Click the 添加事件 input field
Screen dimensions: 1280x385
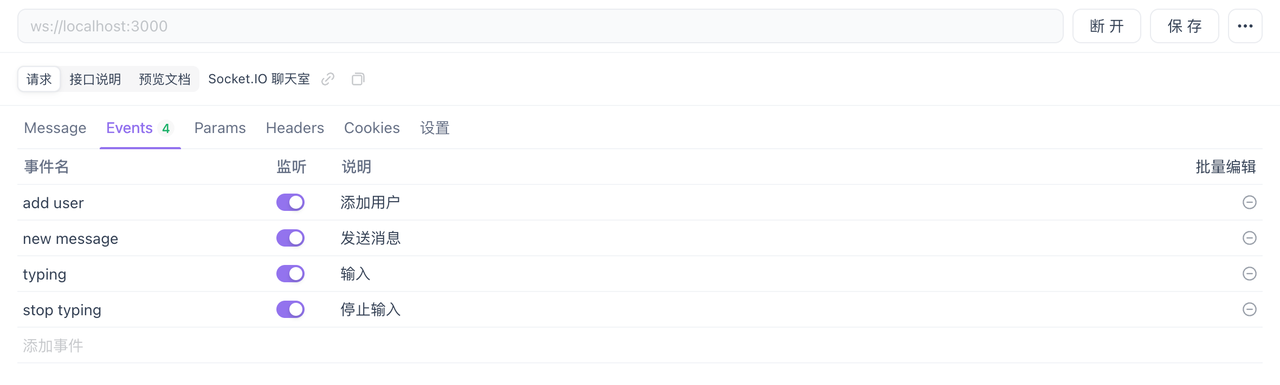pos(640,346)
